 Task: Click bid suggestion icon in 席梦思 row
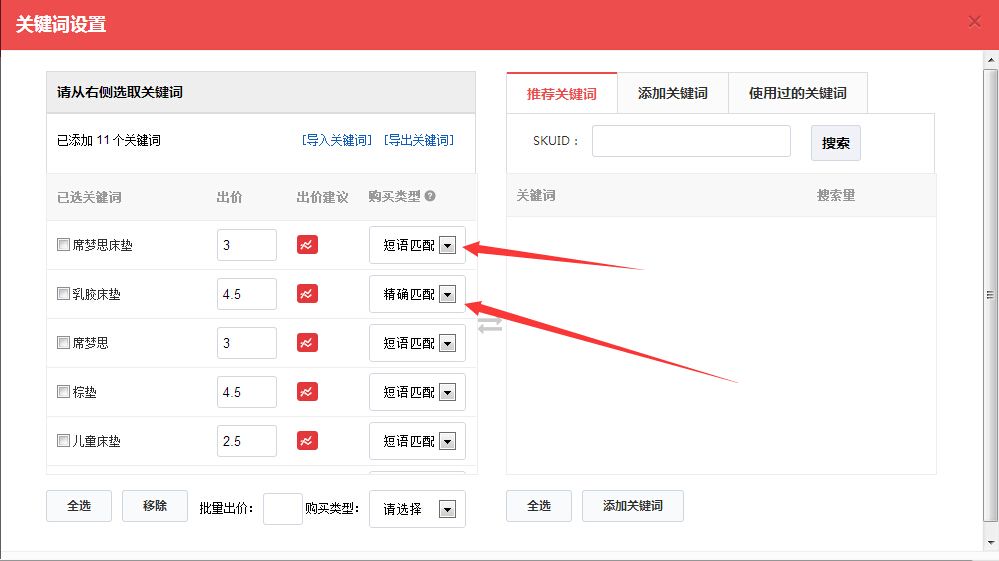[x=307, y=343]
